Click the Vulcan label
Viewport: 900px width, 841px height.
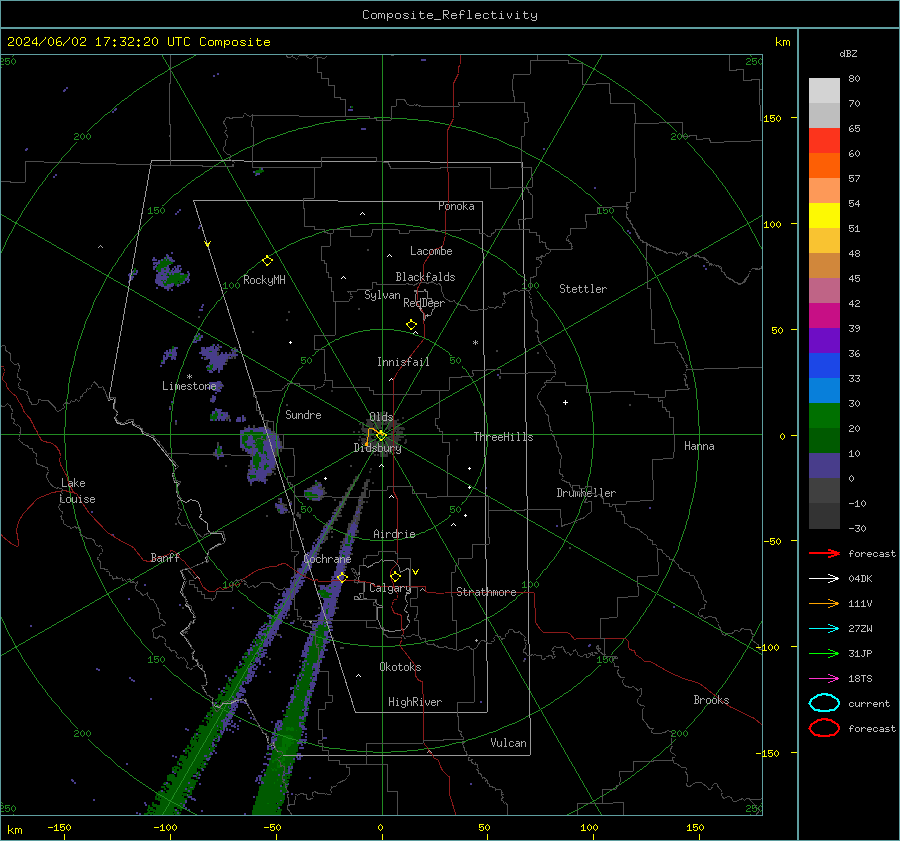pos(508,743)
